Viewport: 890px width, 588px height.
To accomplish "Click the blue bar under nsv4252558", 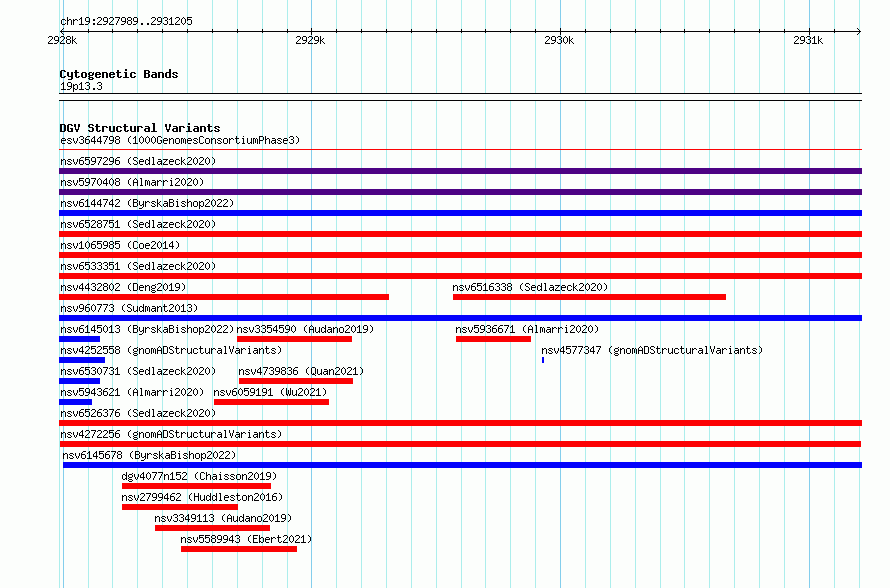I will pos(82,360).
